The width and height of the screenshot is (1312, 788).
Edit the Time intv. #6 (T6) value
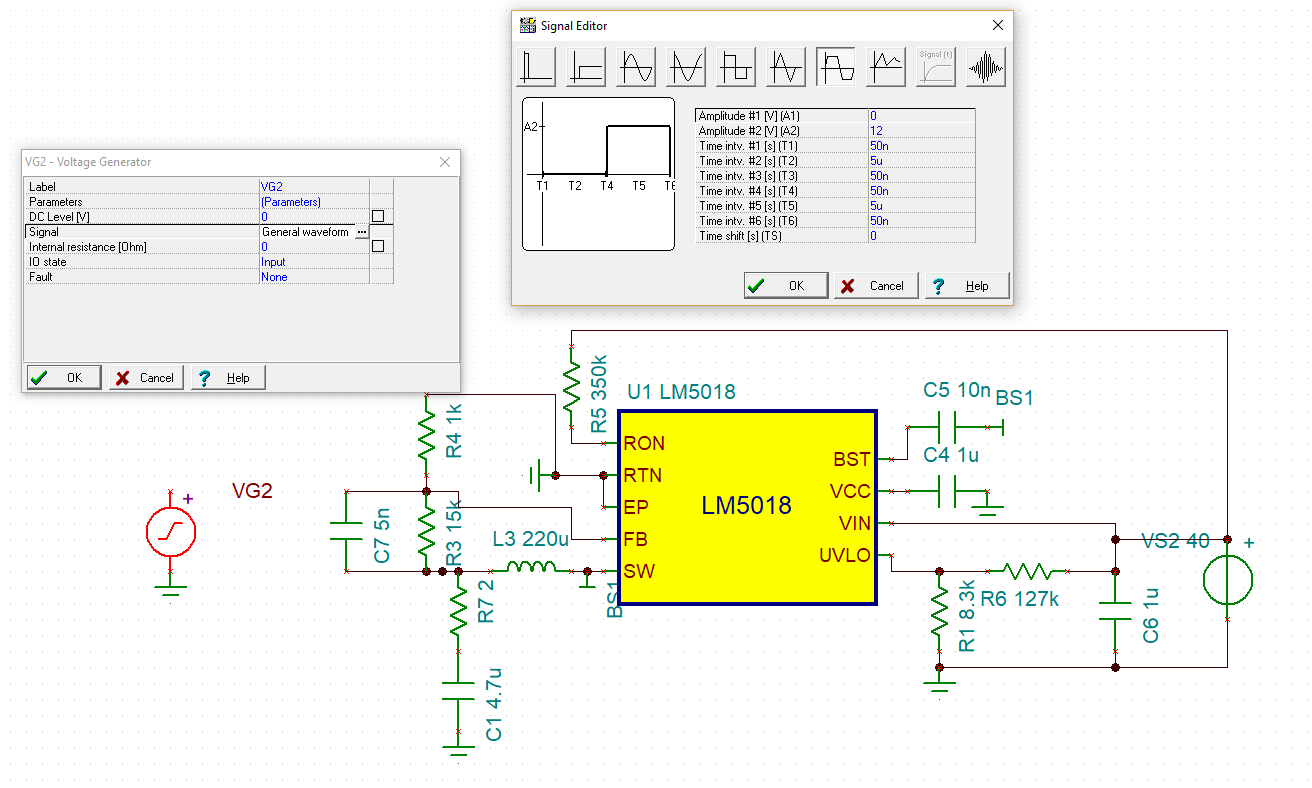click(x=921, y=221)
